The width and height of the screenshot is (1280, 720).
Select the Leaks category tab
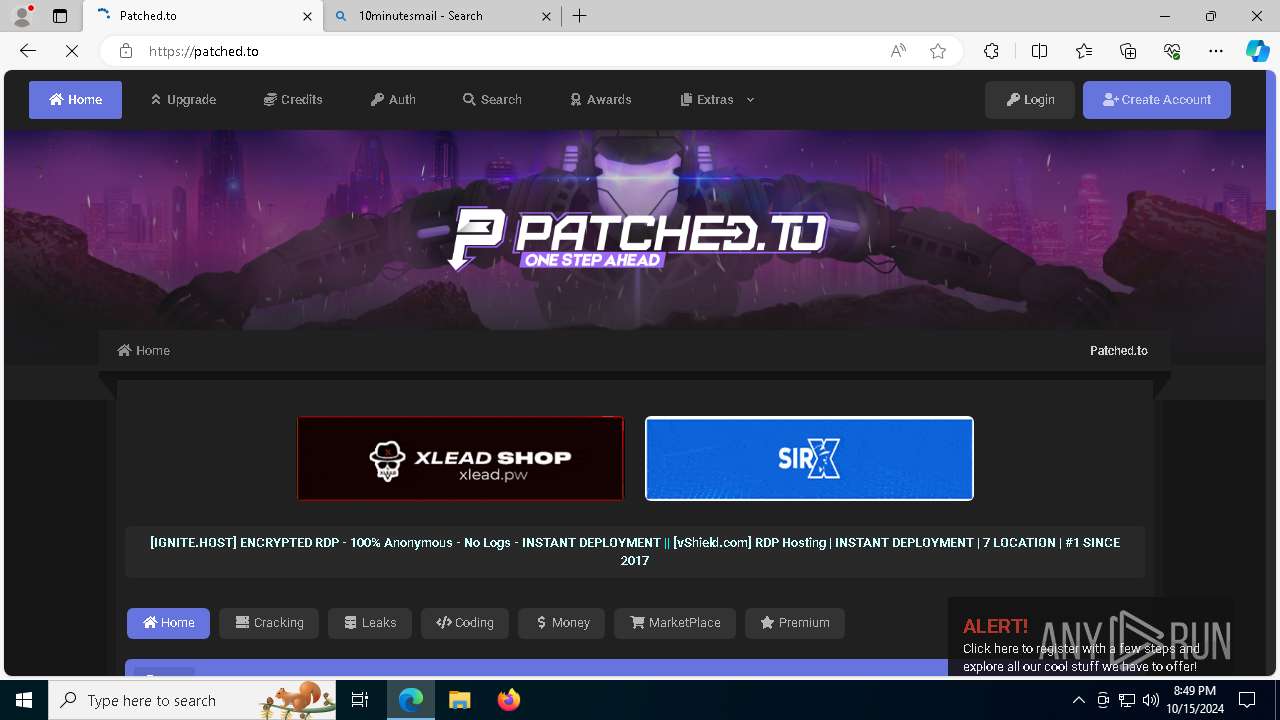[370, 623]
